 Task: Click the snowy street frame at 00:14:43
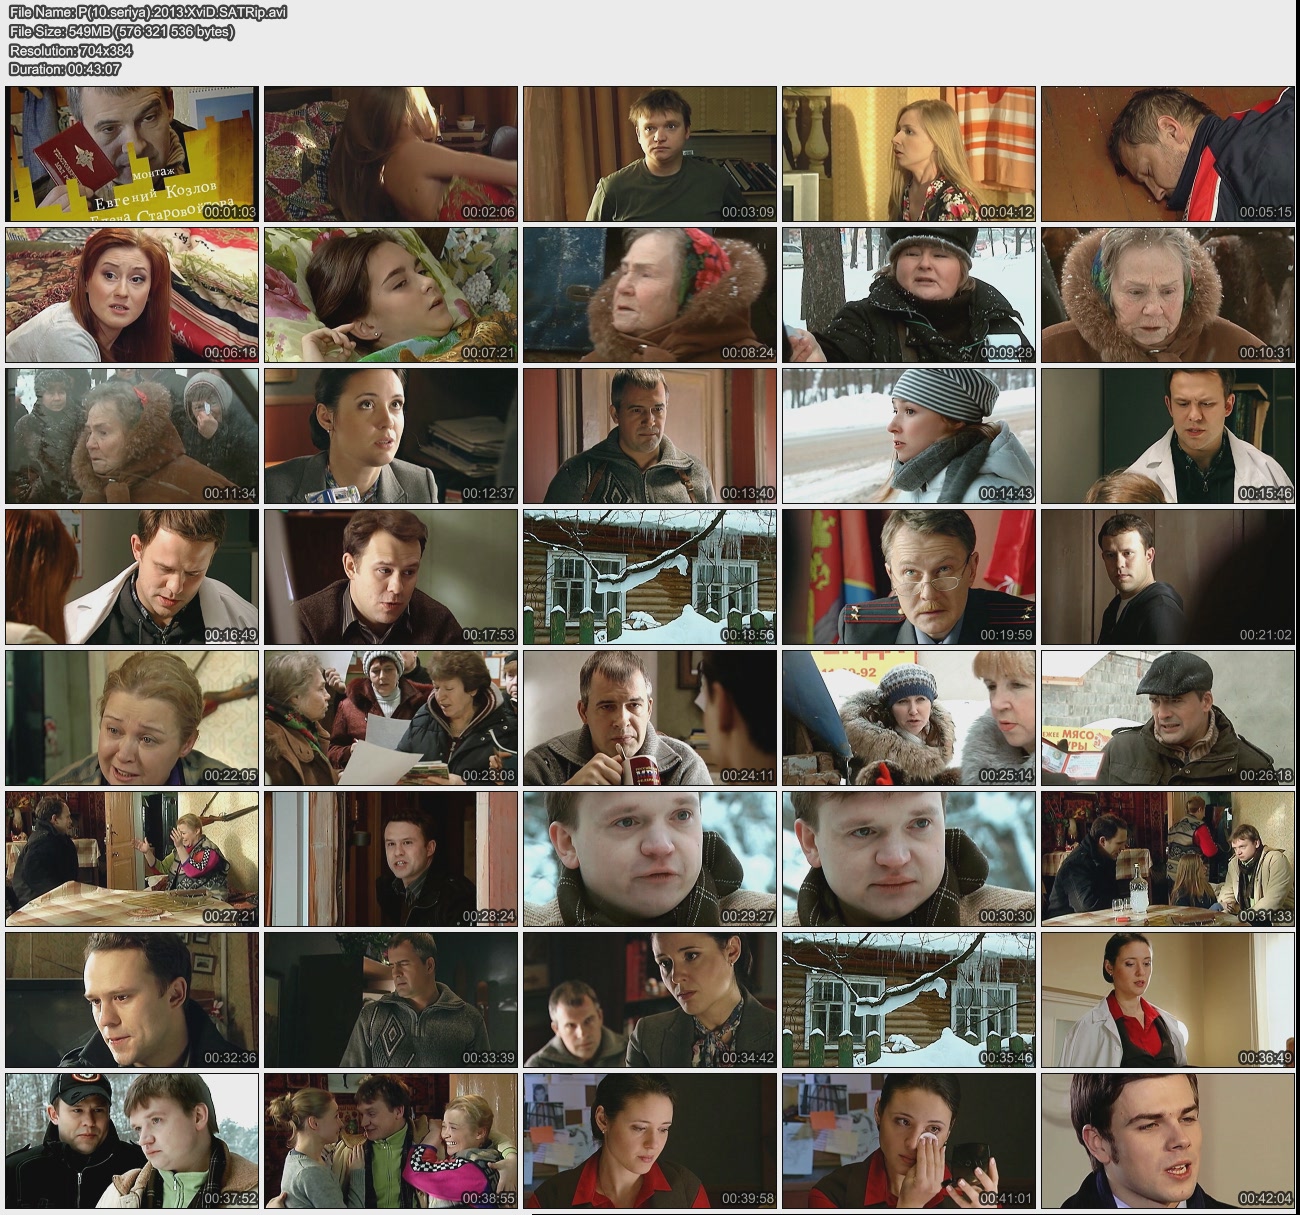[908, 436]
